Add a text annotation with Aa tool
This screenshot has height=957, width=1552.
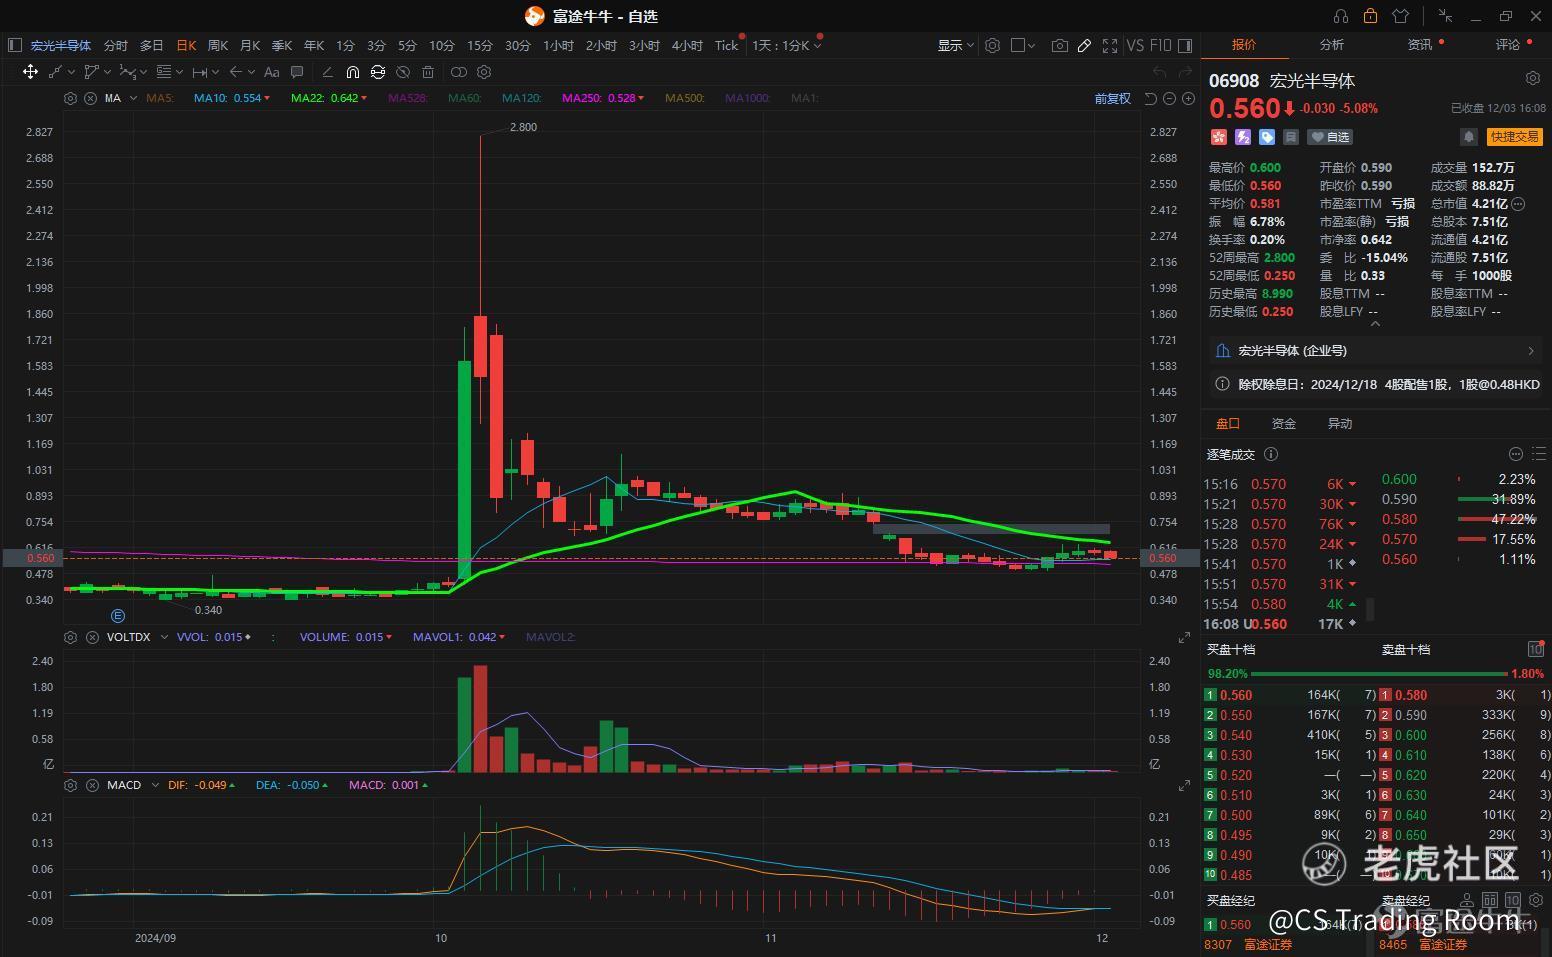pyautogui.click(x=271, y=72)
